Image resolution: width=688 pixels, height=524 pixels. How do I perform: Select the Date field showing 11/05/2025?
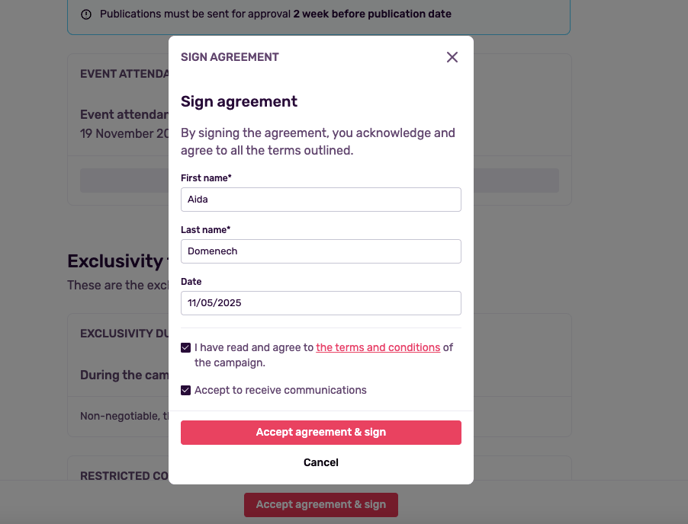point(321,303)
